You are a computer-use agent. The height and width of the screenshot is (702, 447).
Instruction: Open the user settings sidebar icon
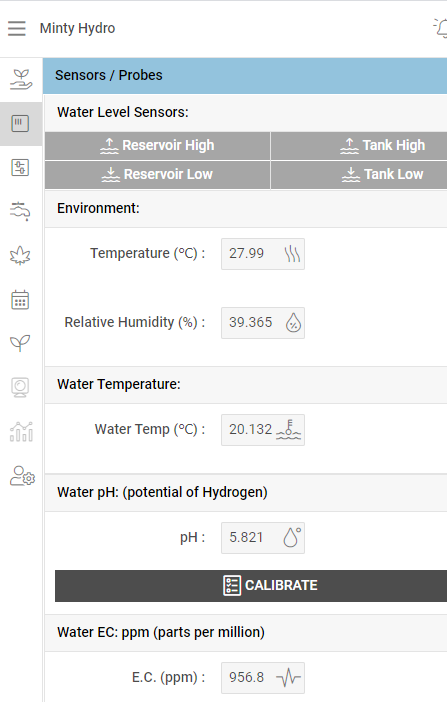tap(22, 476)
